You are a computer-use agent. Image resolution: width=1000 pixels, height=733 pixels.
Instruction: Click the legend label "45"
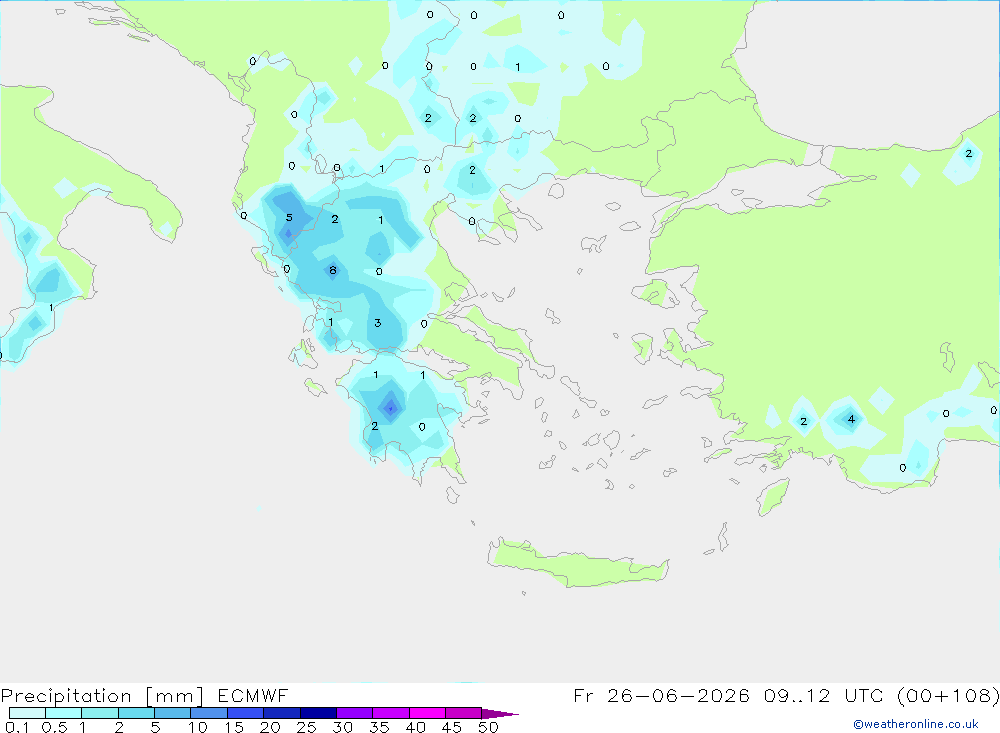tap(452, 727)
